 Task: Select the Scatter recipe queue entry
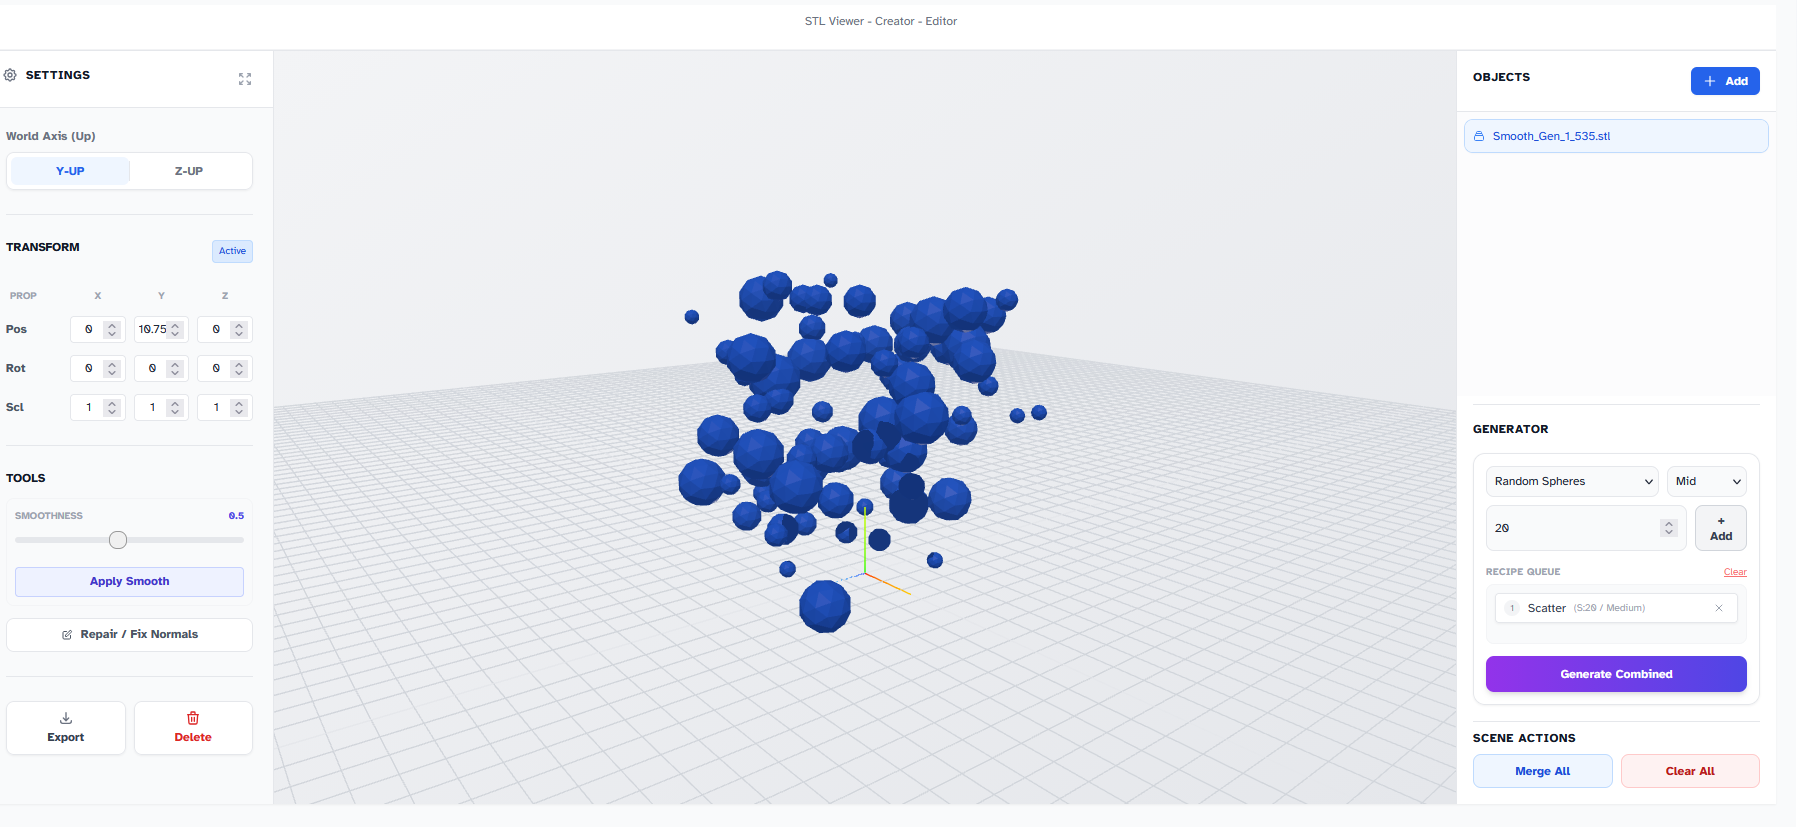(1616, 608)
